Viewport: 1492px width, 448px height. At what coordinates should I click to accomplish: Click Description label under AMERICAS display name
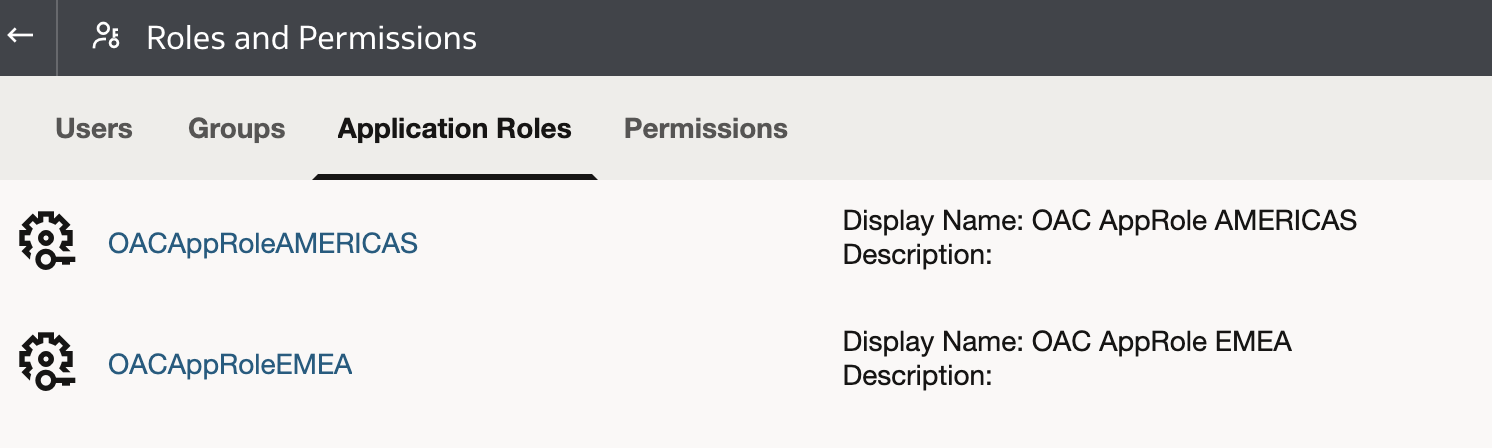coord(917,256)
